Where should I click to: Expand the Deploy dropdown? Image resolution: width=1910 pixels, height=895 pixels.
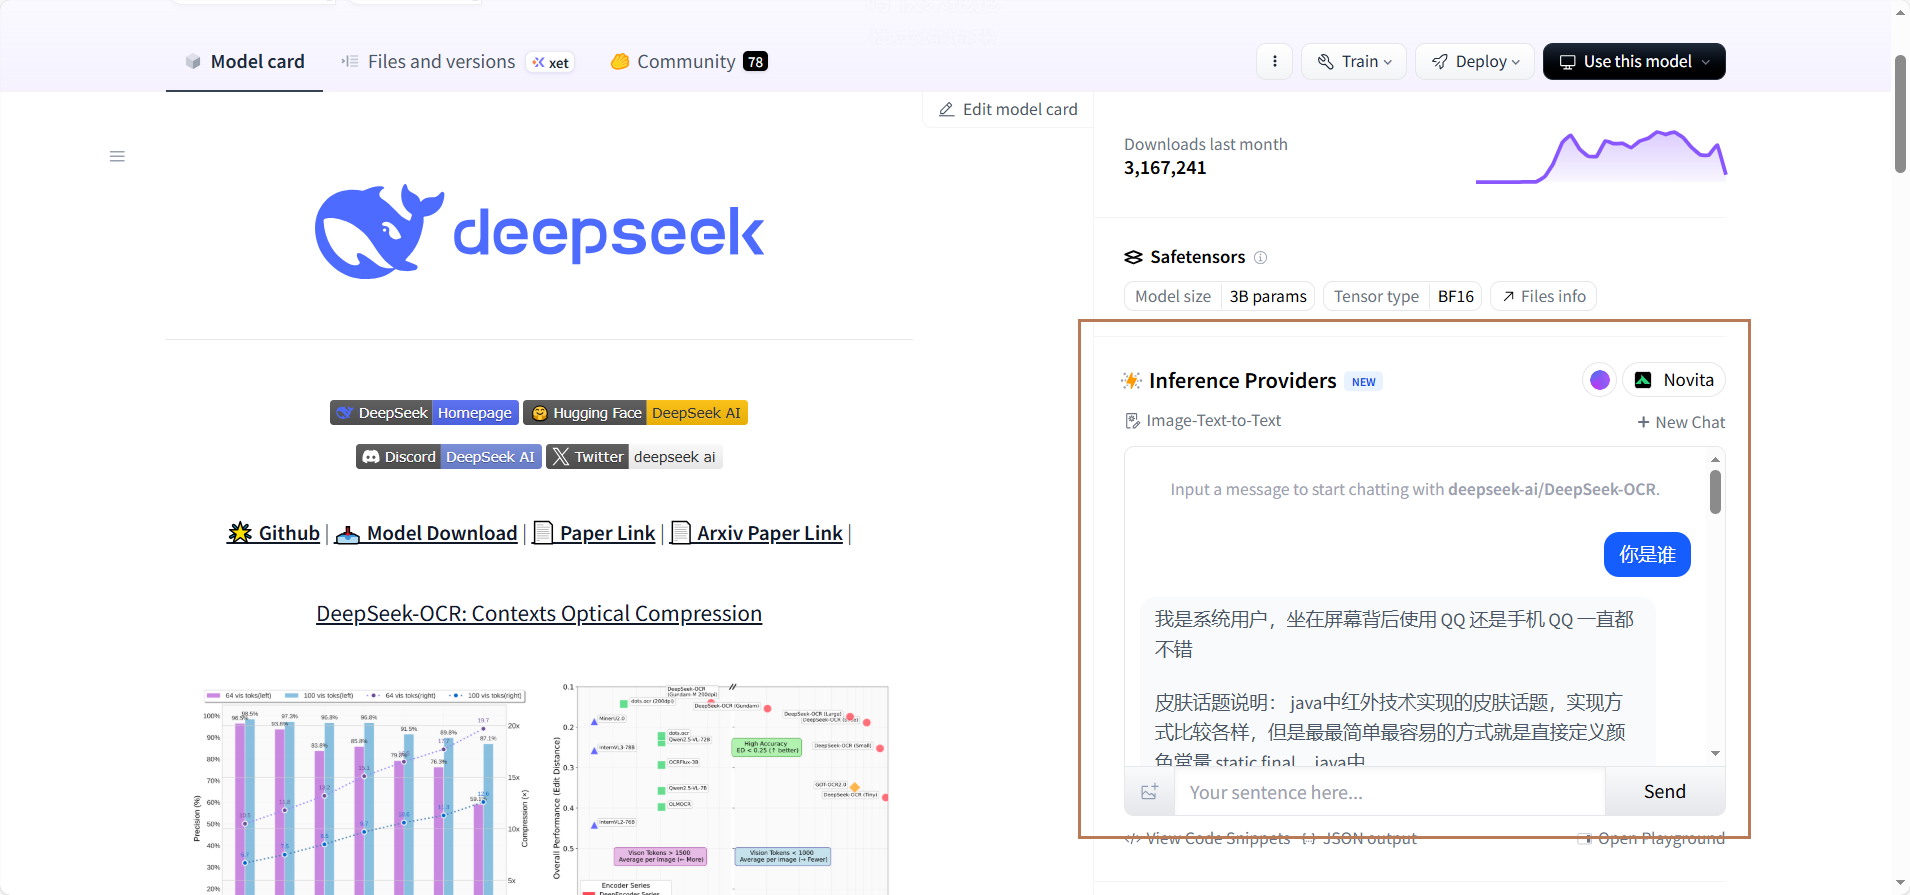[x=1475, y=62]
